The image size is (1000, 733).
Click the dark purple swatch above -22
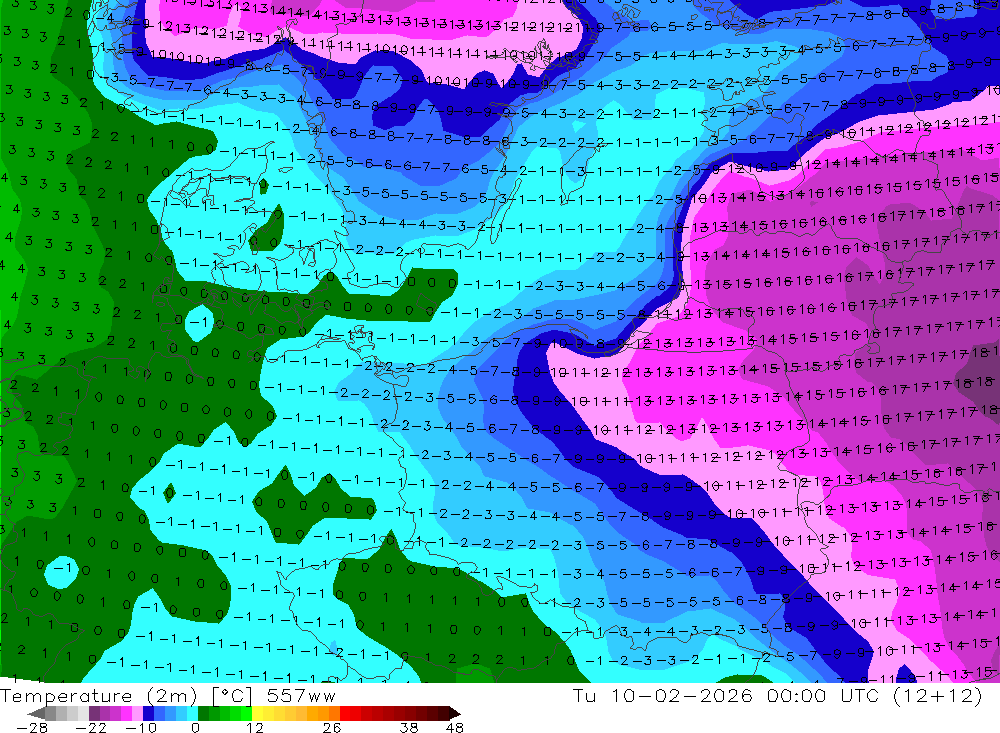point(94,713)
